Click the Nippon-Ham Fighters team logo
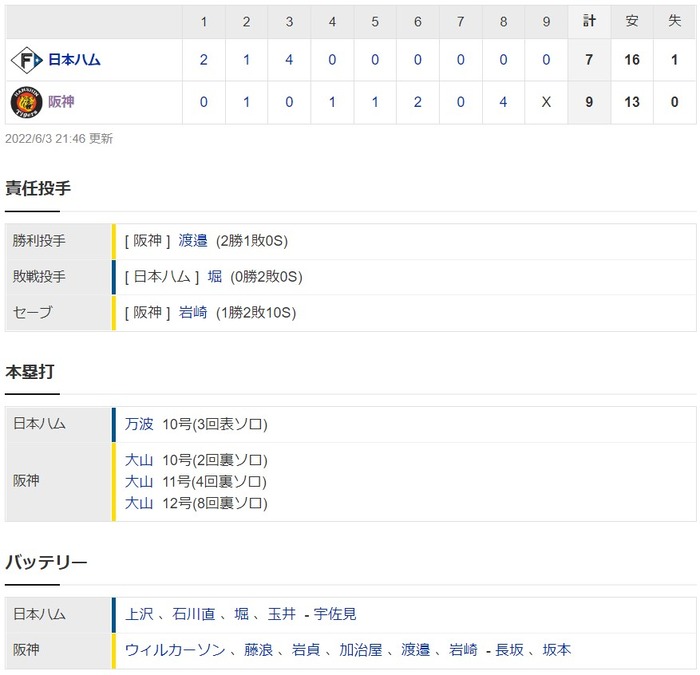 pos(26,60)
